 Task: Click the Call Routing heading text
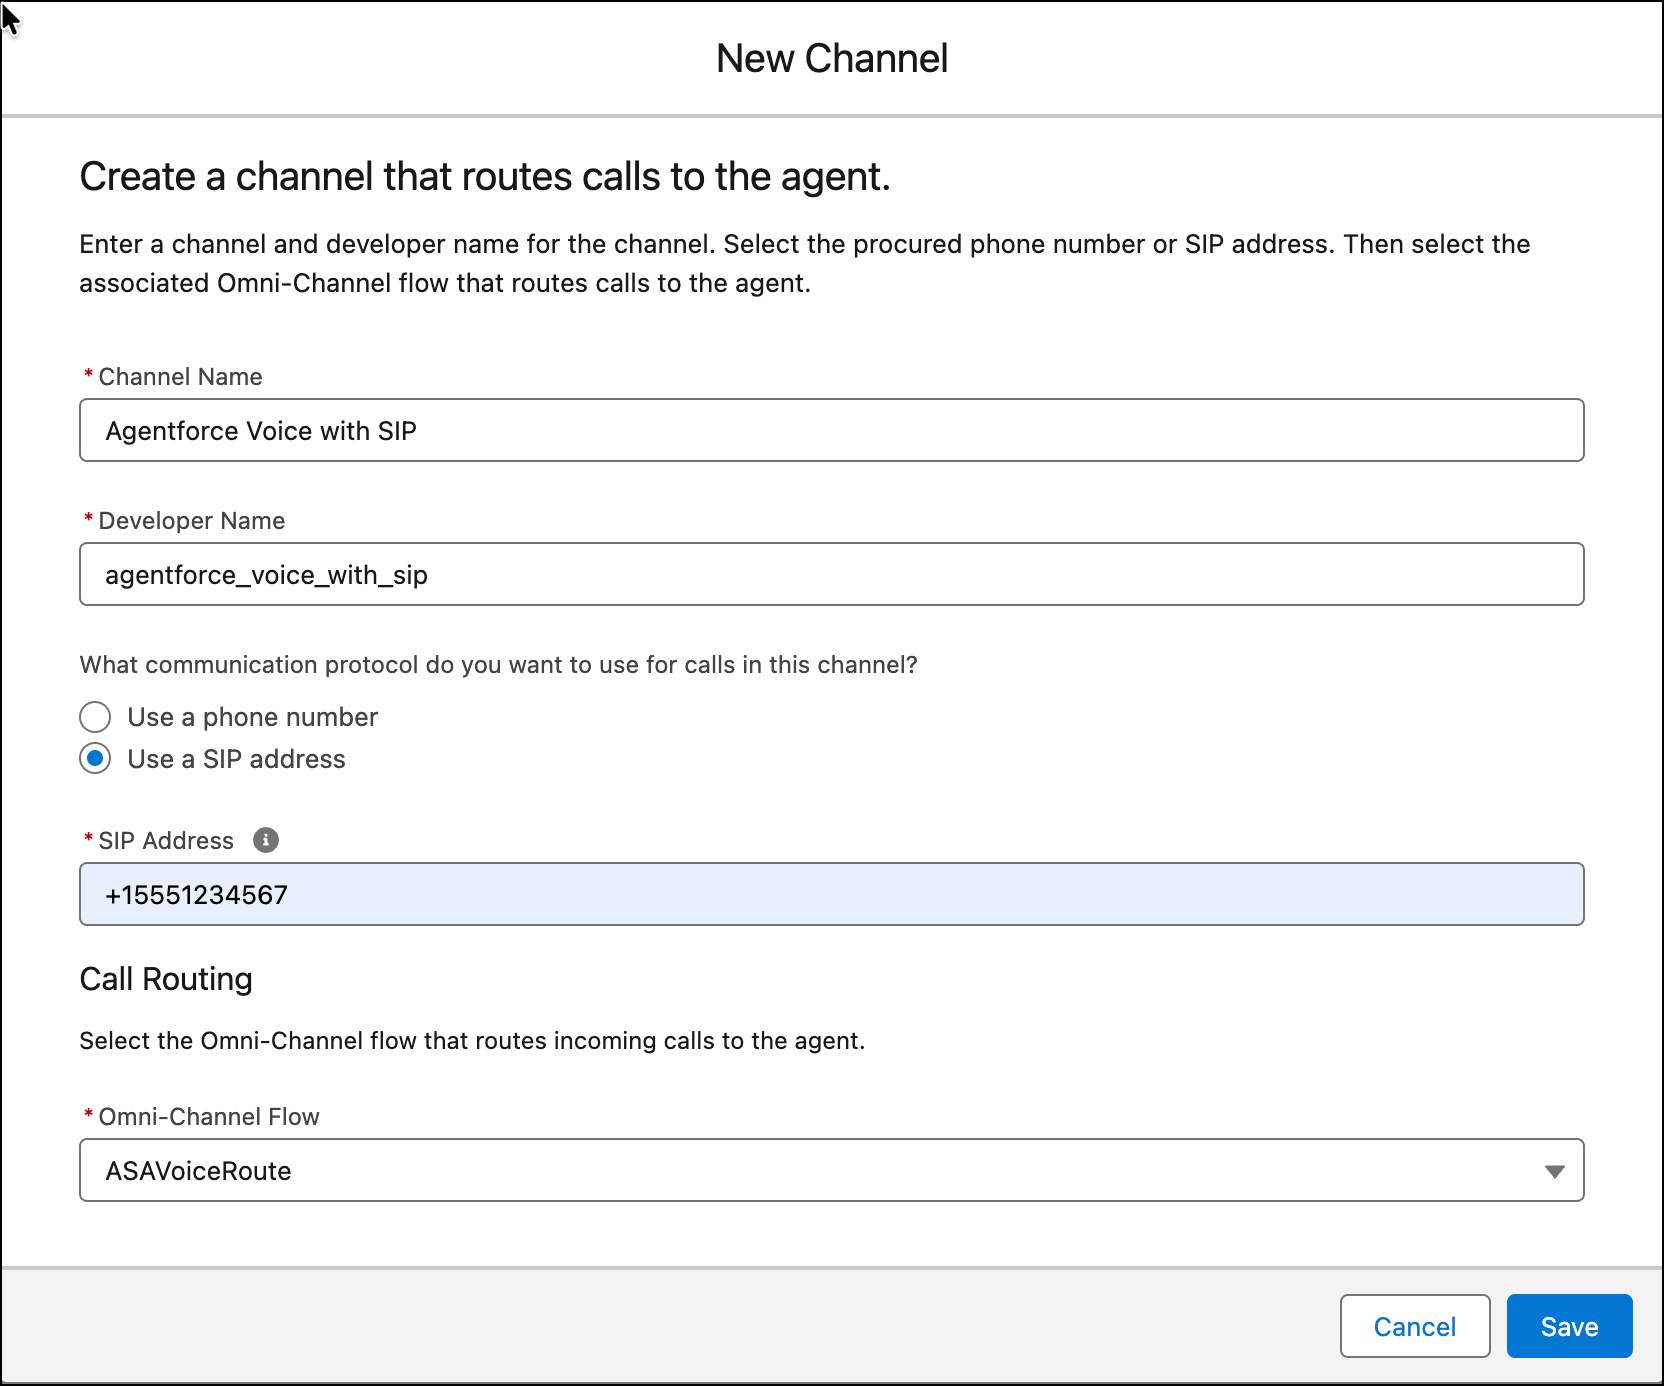point(166,979)
